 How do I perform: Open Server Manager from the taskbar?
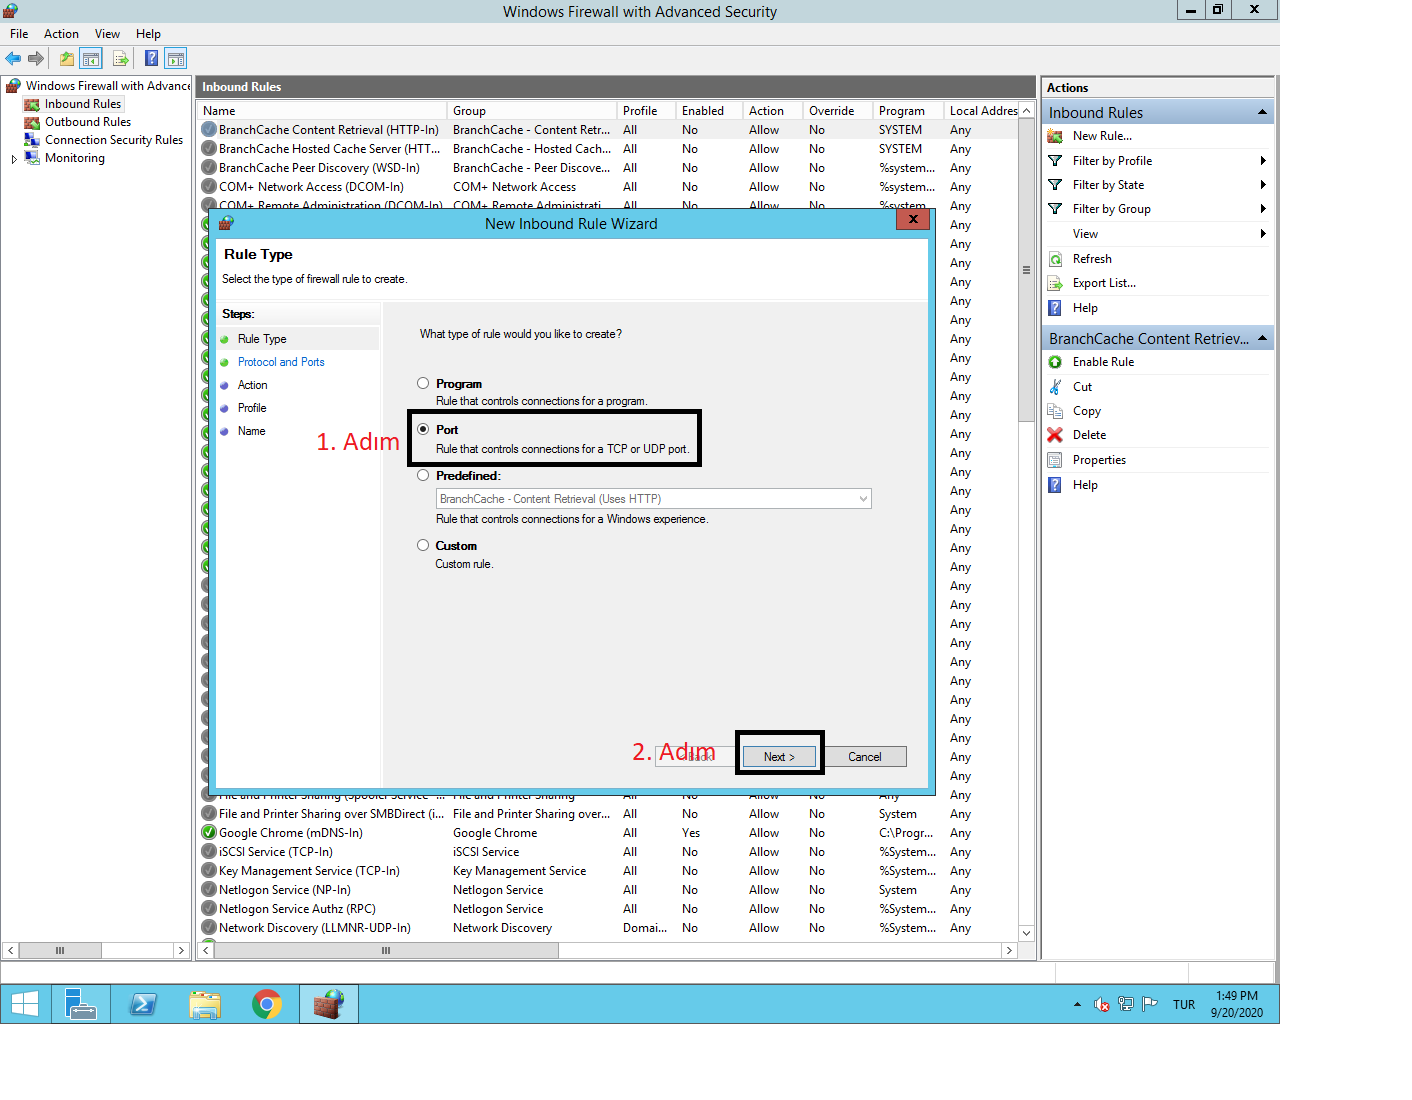pyautogui.click(x=81, y=1004)
